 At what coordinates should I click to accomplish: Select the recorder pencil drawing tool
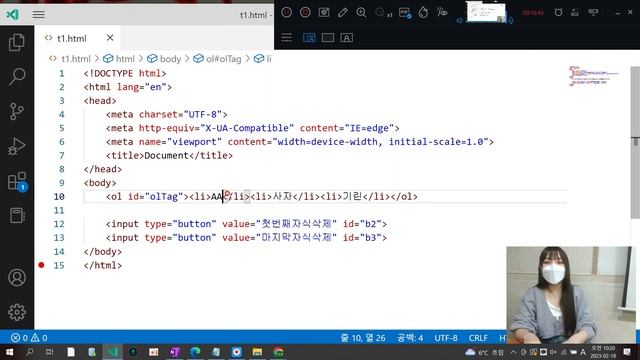pyautogui.click(x=343, y=13)
